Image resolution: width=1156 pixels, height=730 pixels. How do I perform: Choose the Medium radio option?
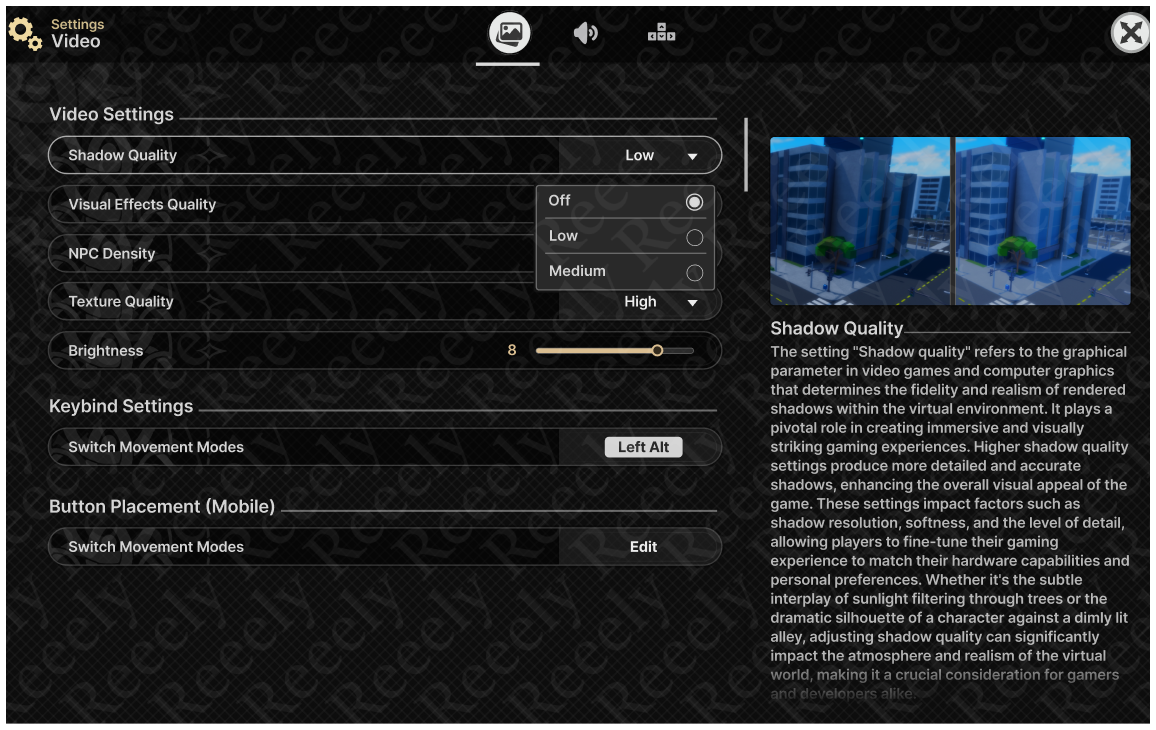click(694, 273)
